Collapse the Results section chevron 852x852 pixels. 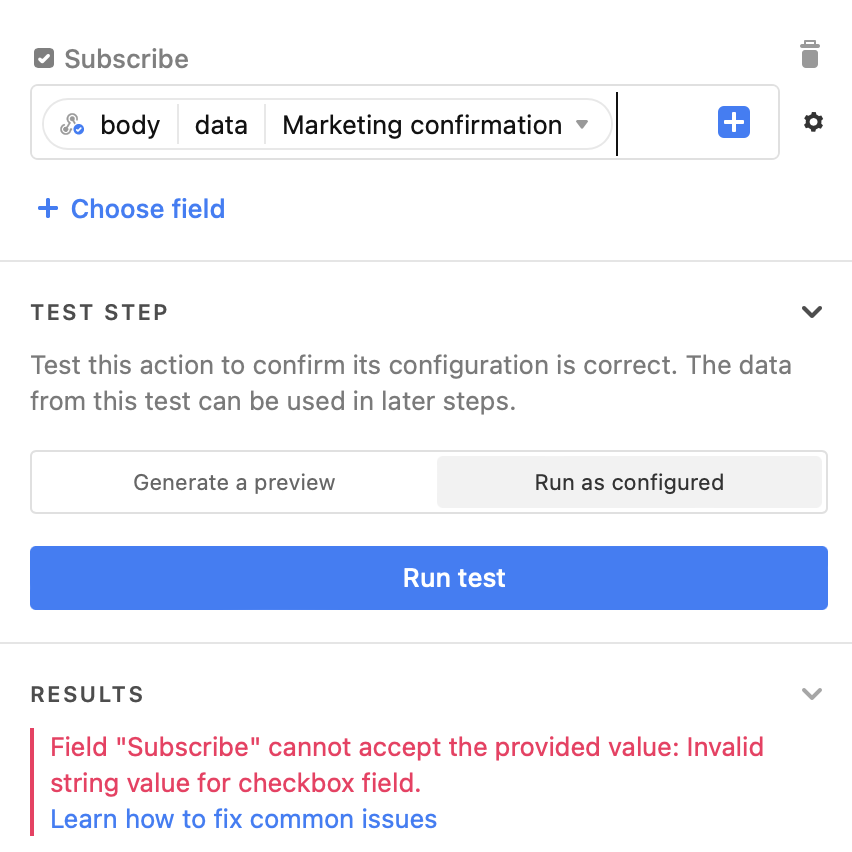click(812, 694)
